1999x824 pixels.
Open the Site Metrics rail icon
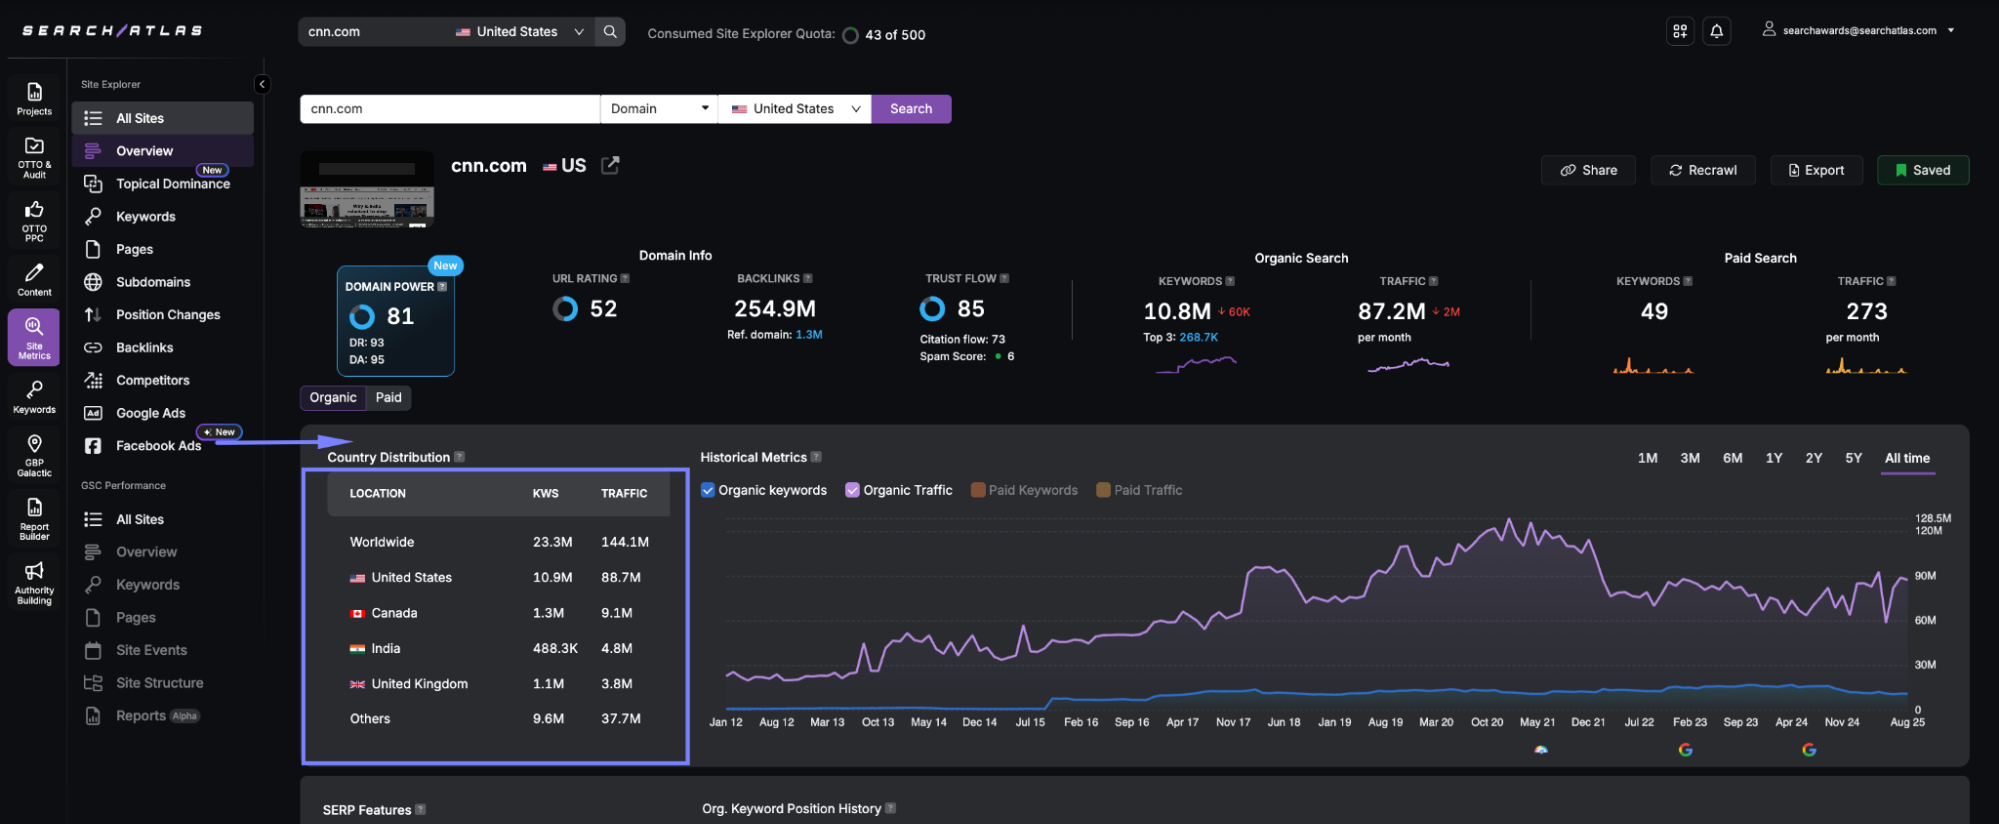point(34,337)
